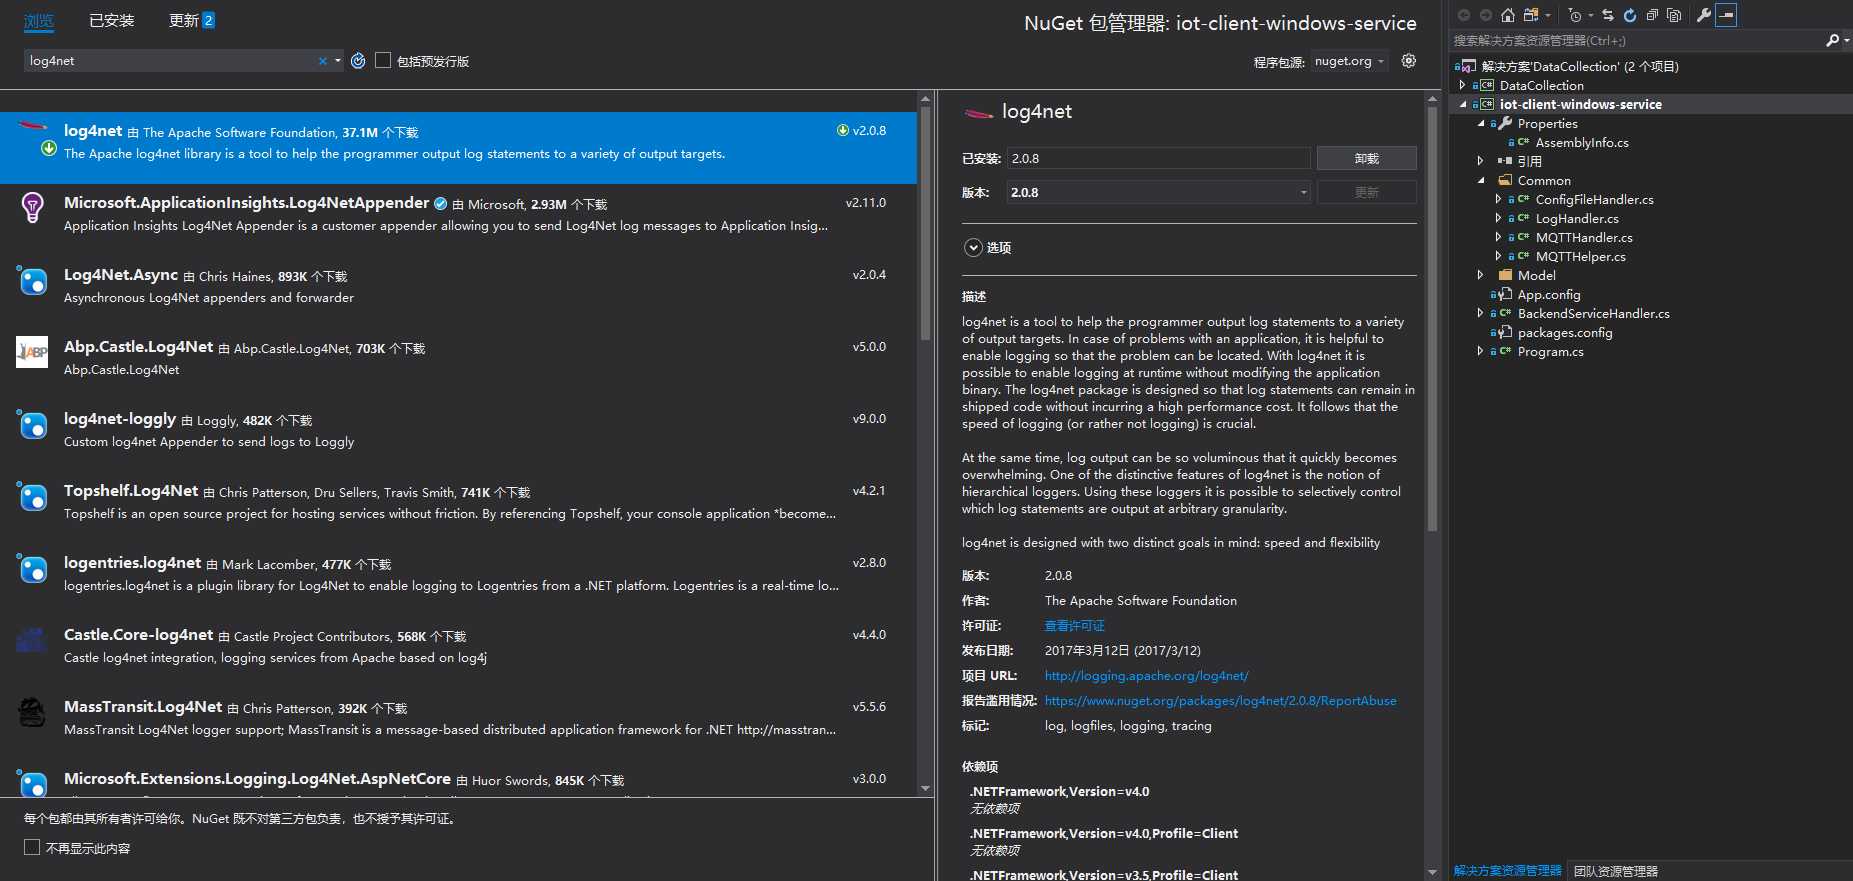
Task: Click the Topshelf.Log4Net package icon
Action: pos(32,497)
